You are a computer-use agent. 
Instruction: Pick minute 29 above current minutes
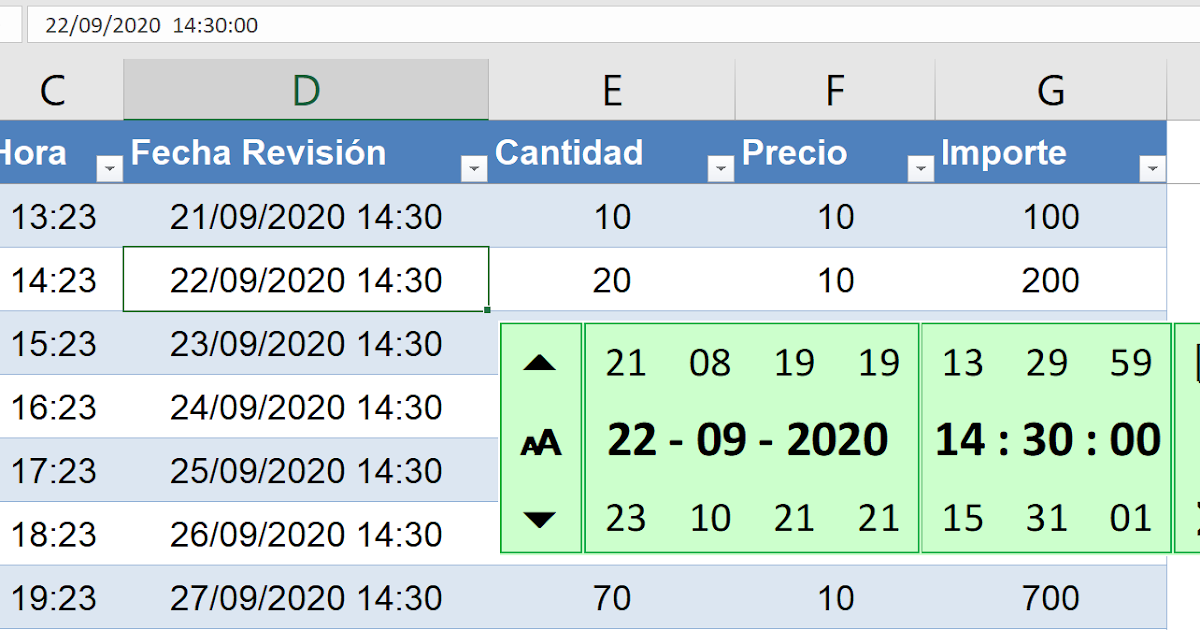[x=1047, y=363]
